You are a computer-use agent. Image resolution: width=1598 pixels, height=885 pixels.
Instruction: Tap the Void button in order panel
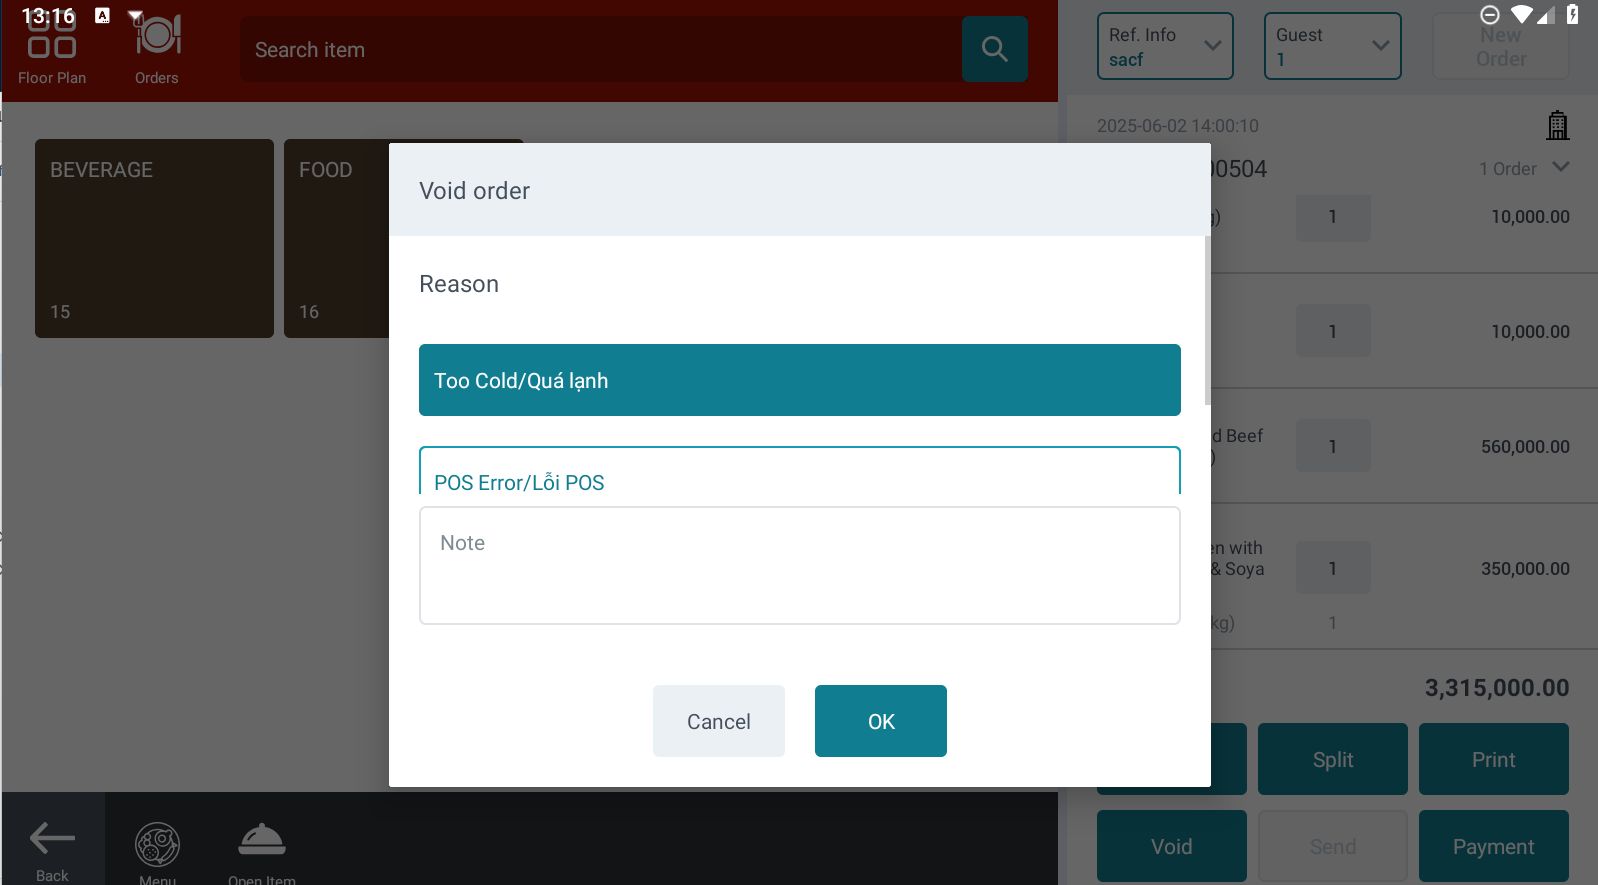click(1172, 846)
